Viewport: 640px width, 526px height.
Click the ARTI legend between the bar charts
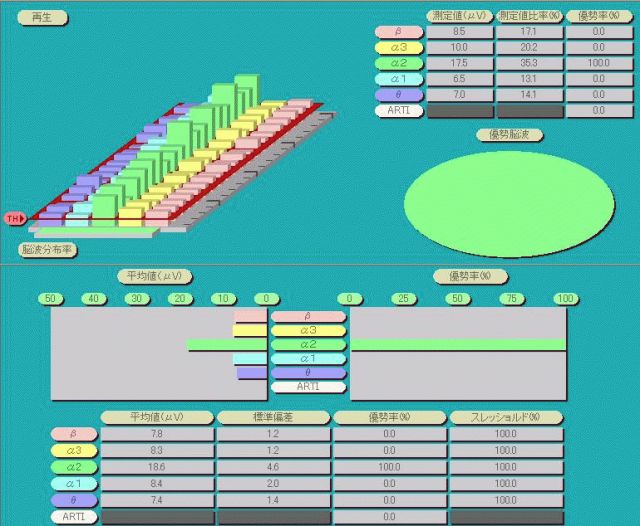[308, 386]
